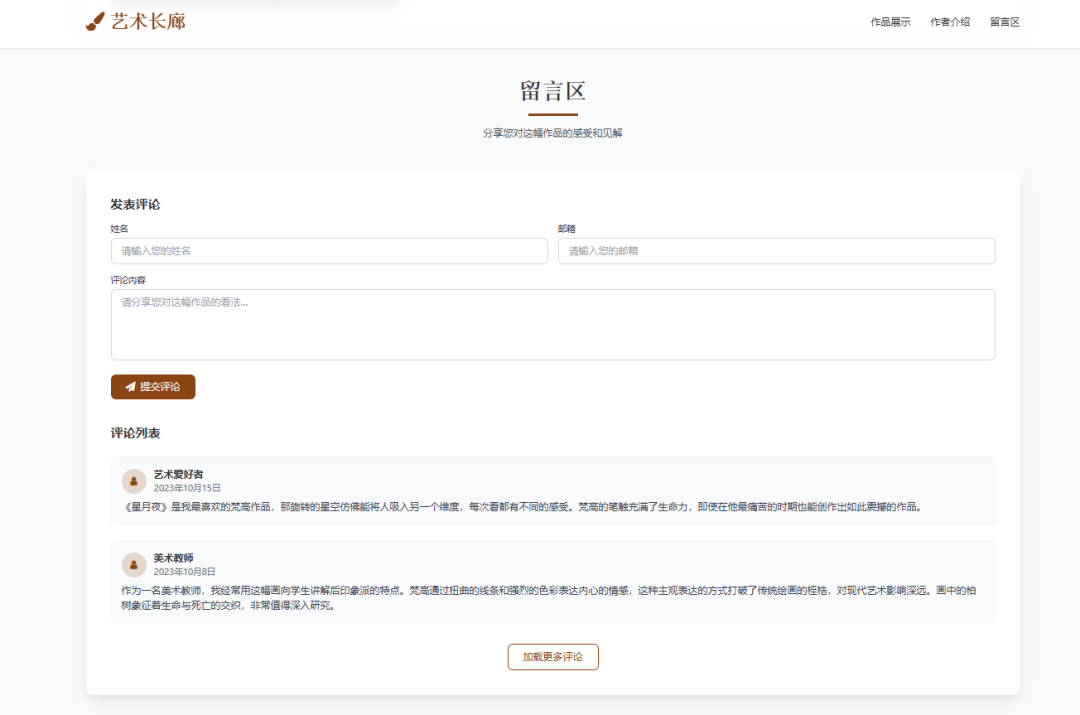
Task: Click the 发表评论 section heading
Action: pos(137,203)
